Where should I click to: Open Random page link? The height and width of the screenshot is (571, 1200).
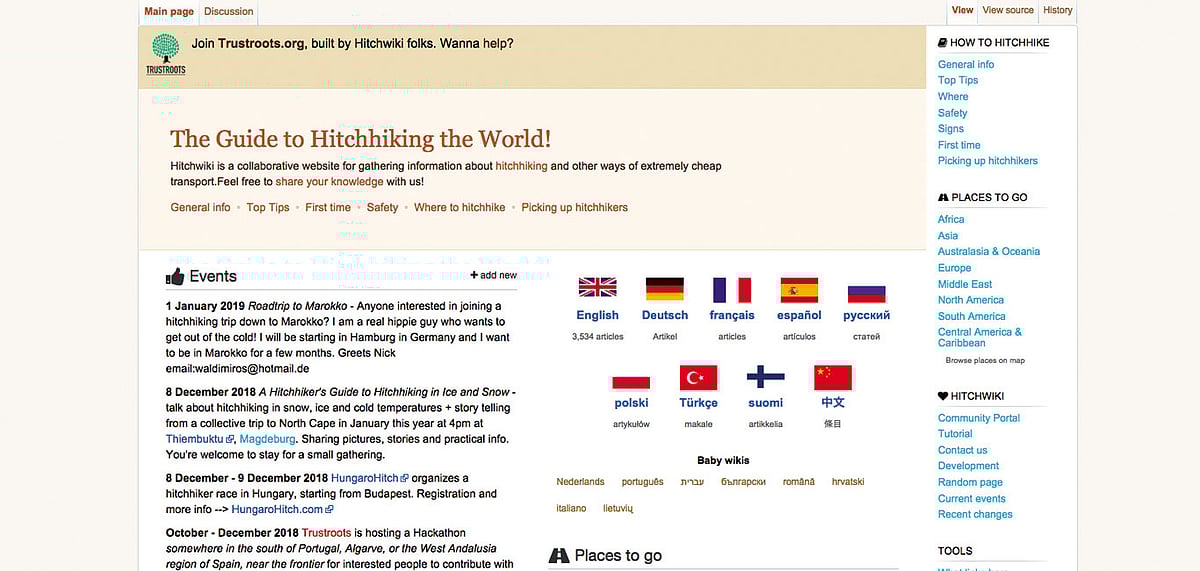tap(970, 482)
